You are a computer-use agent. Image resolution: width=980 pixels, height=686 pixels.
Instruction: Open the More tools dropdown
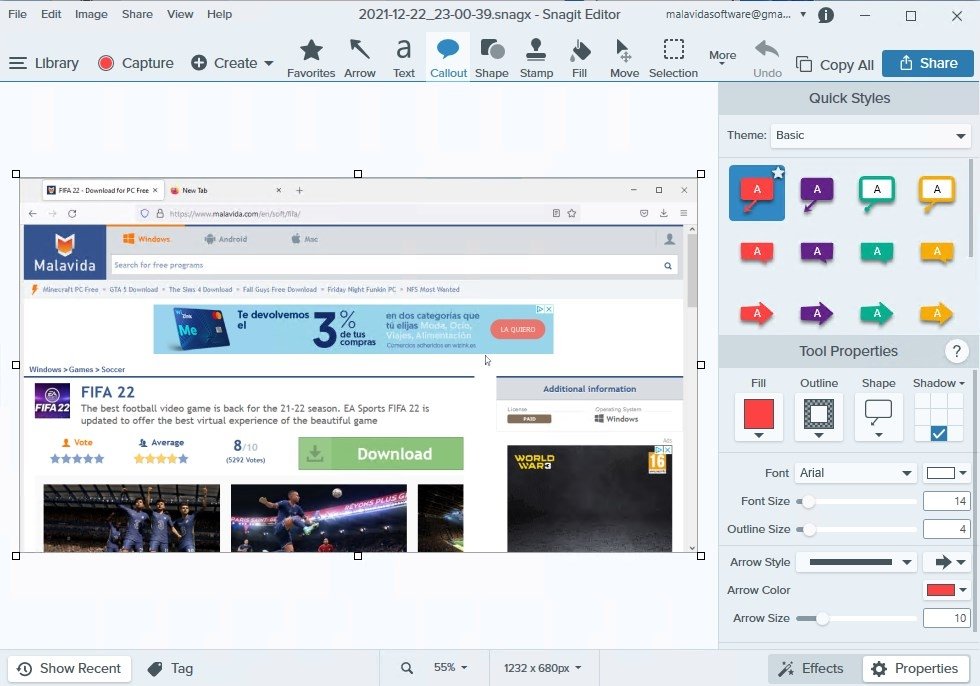tap(722, 57)
